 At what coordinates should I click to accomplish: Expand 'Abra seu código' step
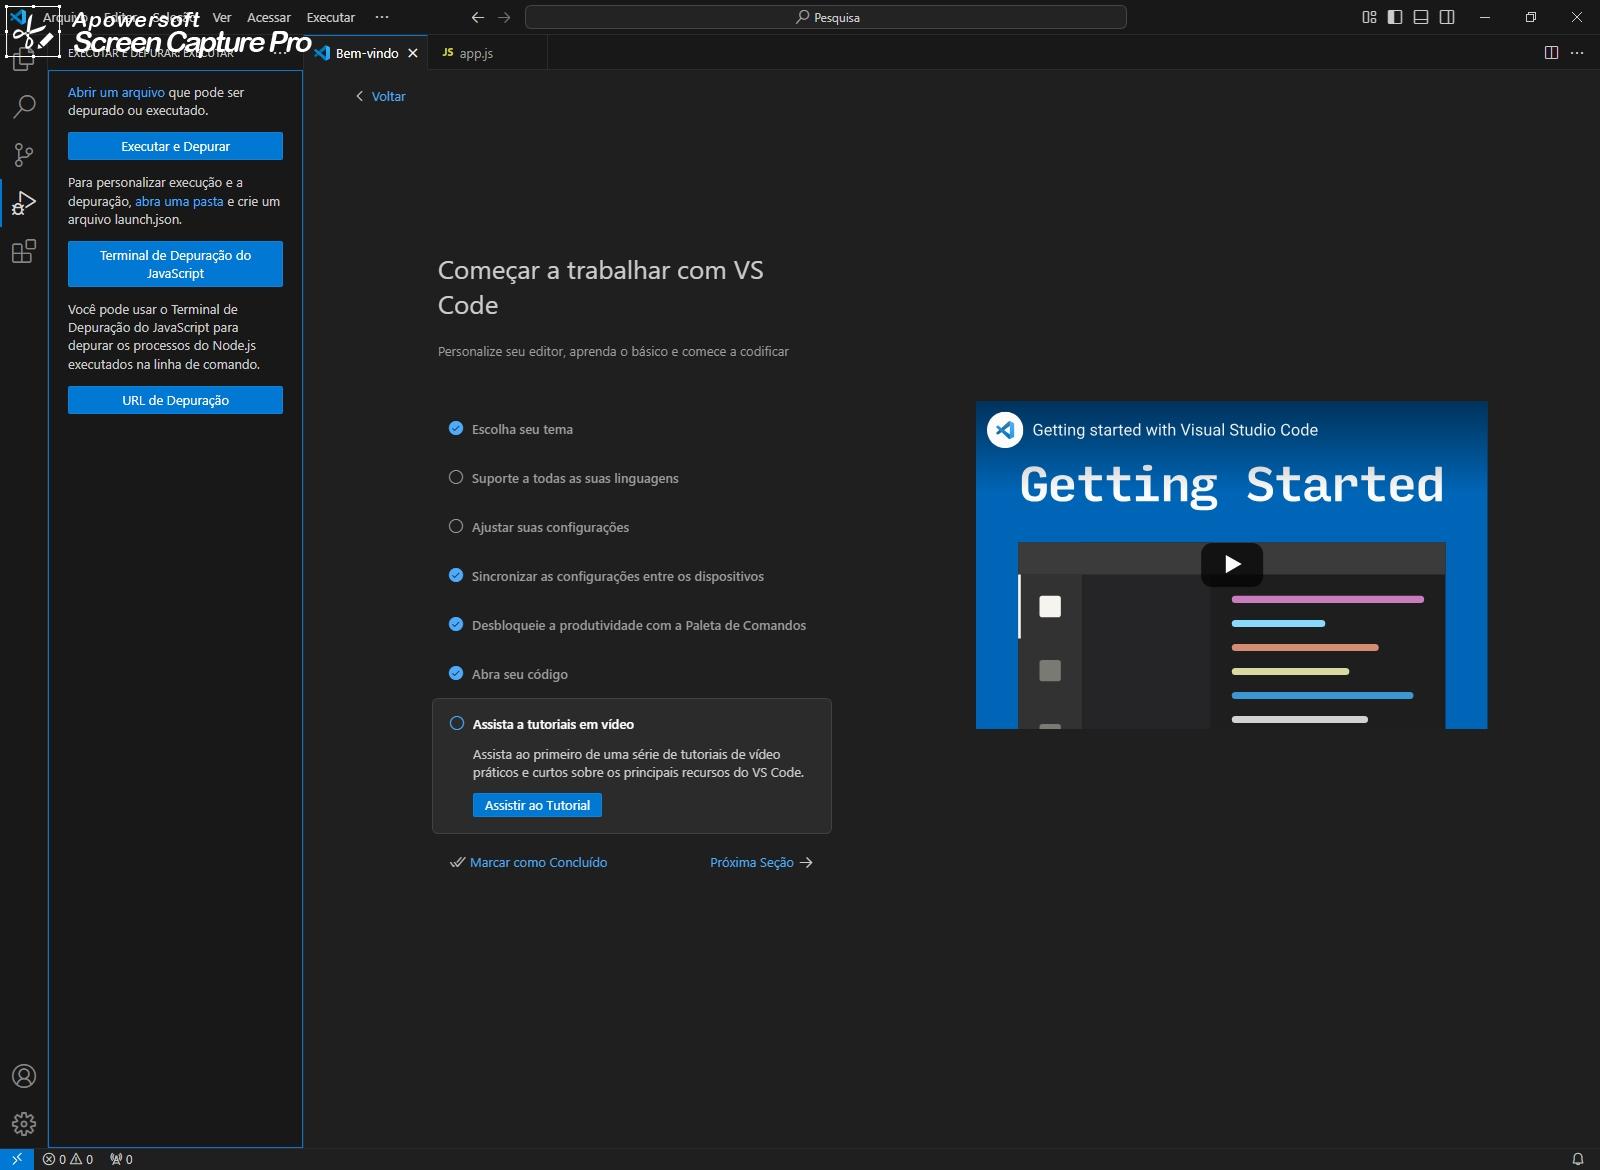click(520, 674)
